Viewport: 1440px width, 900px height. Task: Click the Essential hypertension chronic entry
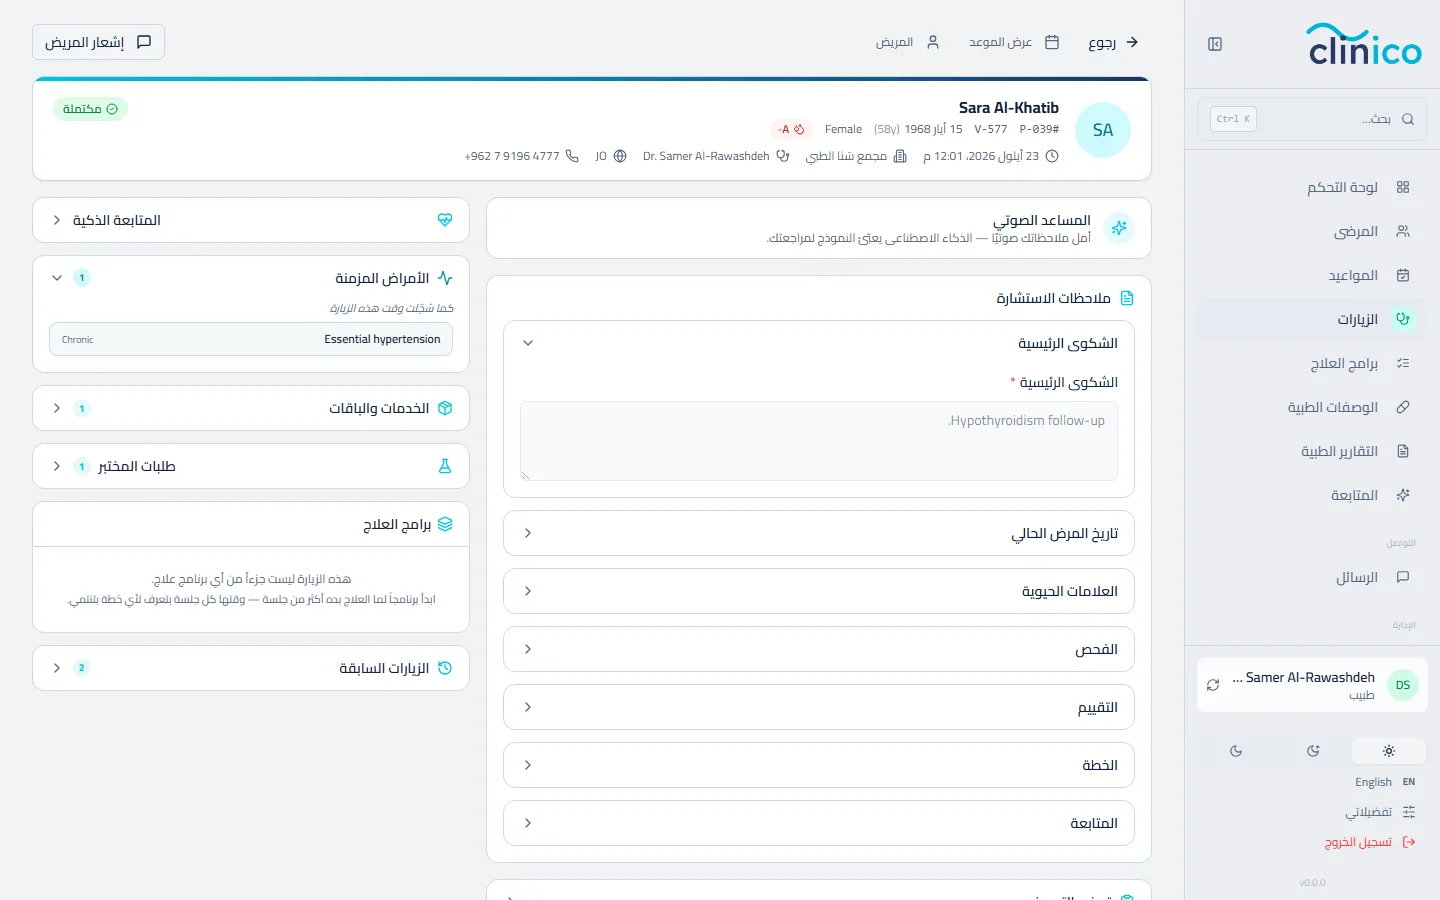(251, 339)
